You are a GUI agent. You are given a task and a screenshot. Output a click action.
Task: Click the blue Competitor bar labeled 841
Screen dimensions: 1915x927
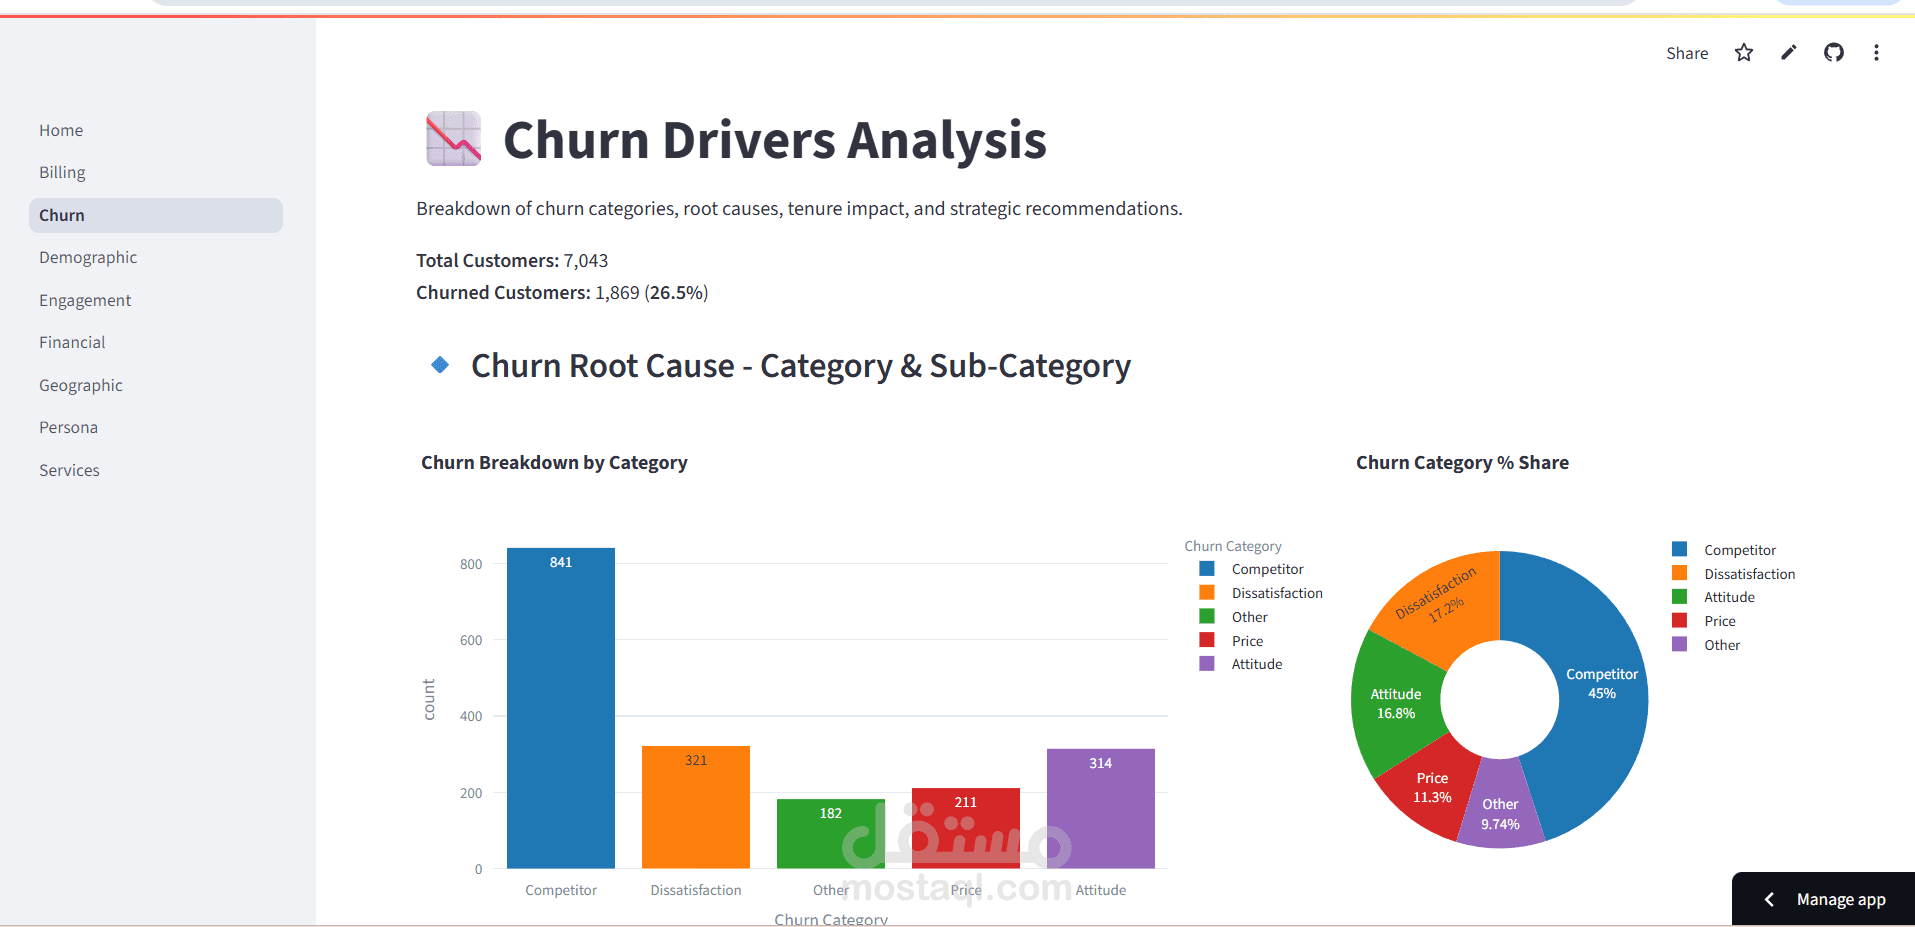click(561, 708)
